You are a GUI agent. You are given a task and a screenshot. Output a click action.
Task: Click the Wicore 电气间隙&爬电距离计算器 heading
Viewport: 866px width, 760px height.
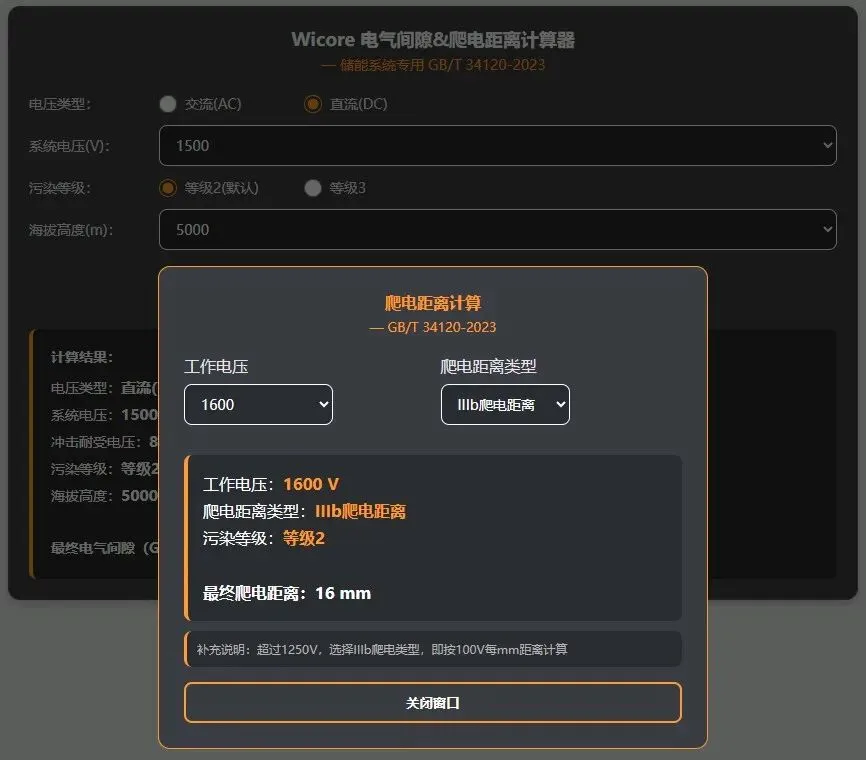[433, 40]
